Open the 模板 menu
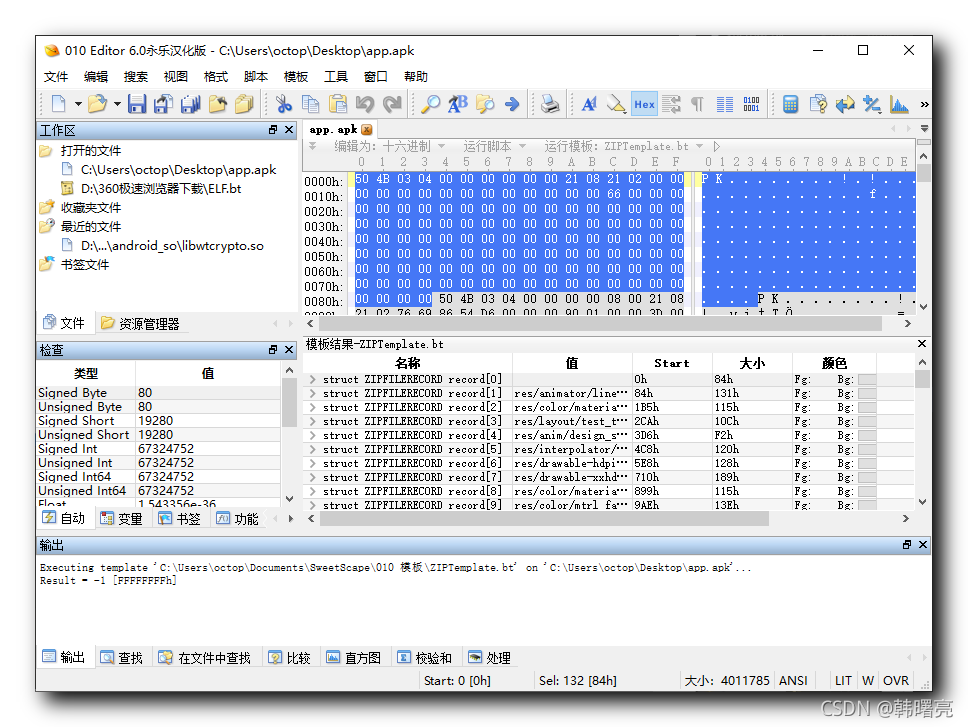 [296, 77]
